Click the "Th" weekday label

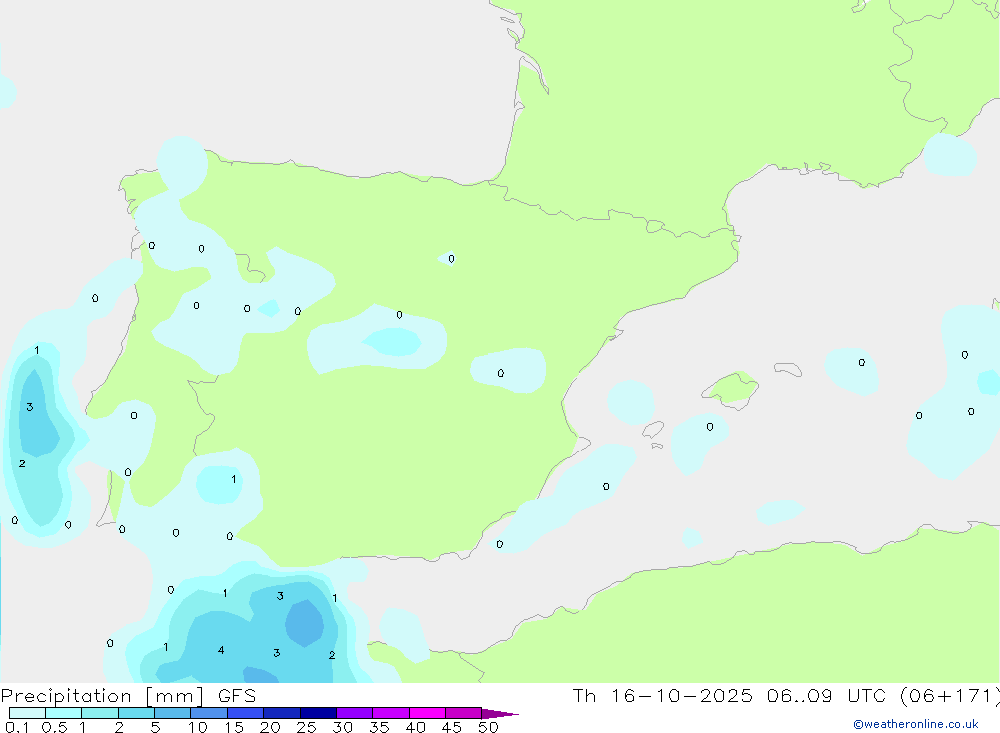584,696
